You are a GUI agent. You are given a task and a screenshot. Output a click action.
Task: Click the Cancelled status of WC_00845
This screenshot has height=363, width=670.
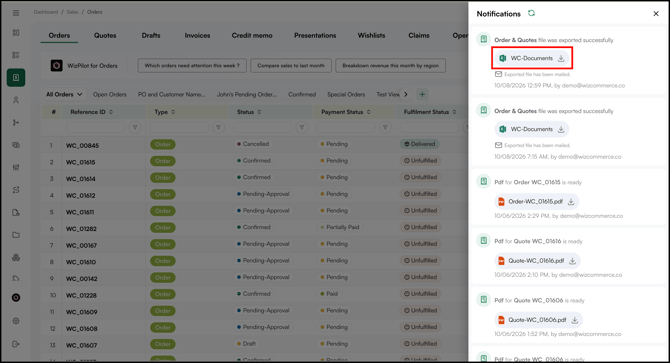(253, 144)
